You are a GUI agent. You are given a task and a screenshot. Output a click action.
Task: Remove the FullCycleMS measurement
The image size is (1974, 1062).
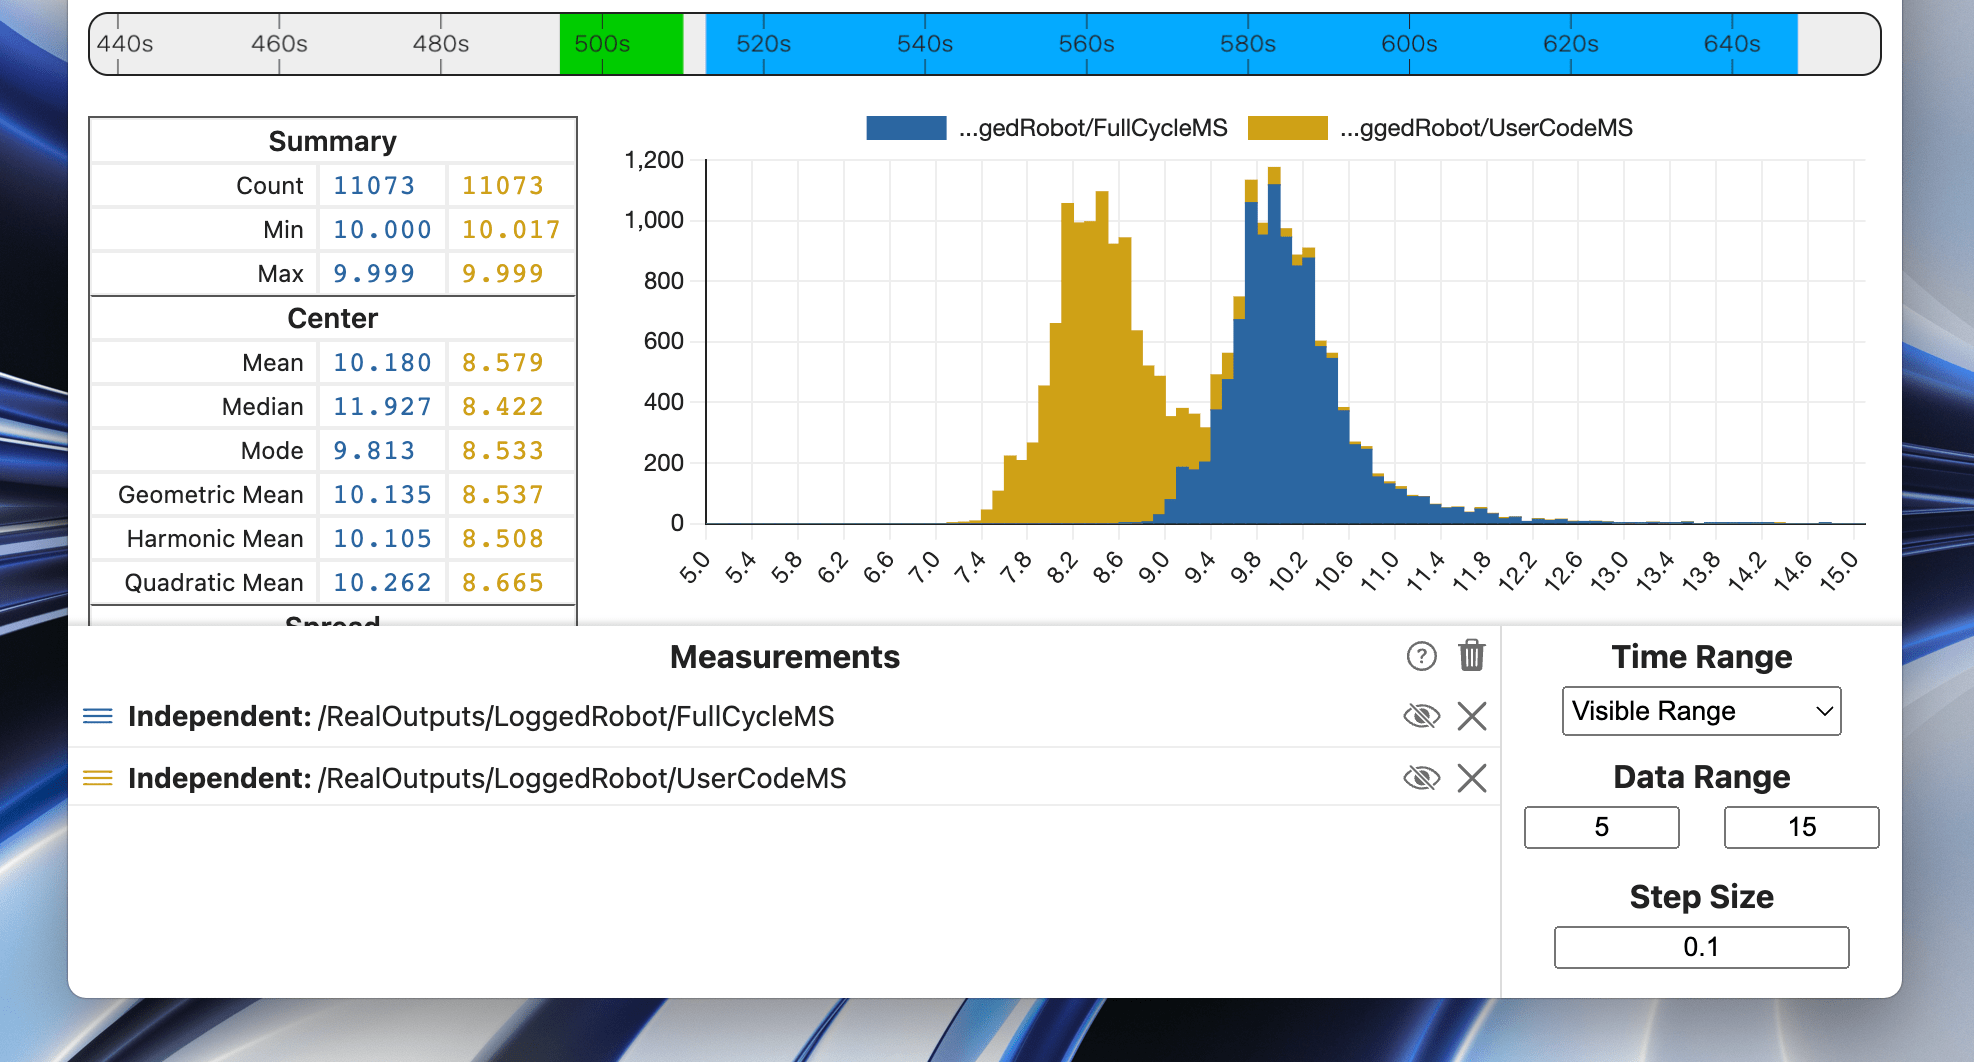pyautogui.click(x=1472, y=716)
